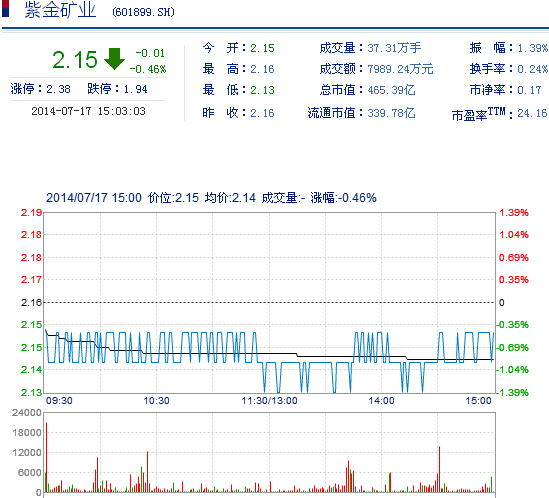
Task: Click the price change -0.01 value
Action: click(150, 53)
